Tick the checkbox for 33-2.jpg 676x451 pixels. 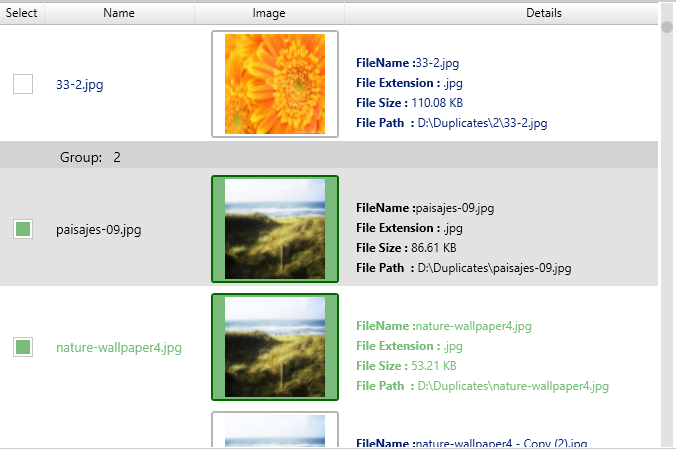[x=23, y=85]
